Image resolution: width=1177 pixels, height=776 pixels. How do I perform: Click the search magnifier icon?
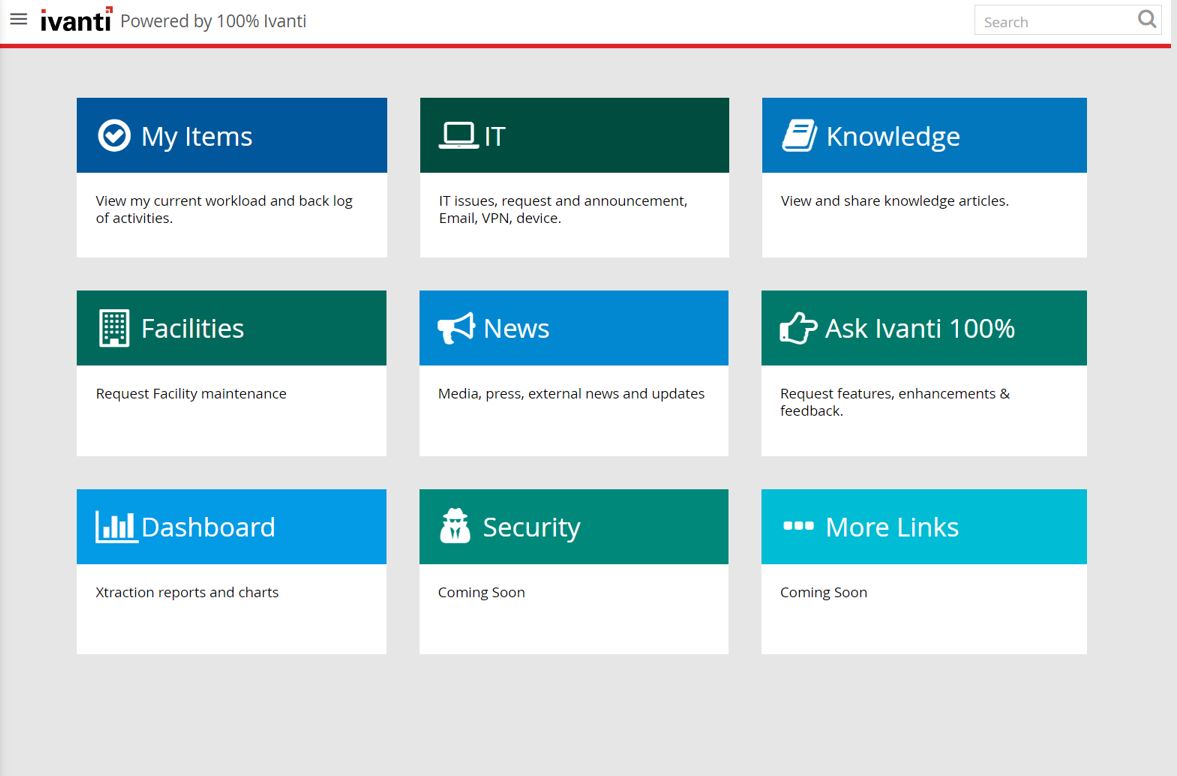pos(1146,19)
